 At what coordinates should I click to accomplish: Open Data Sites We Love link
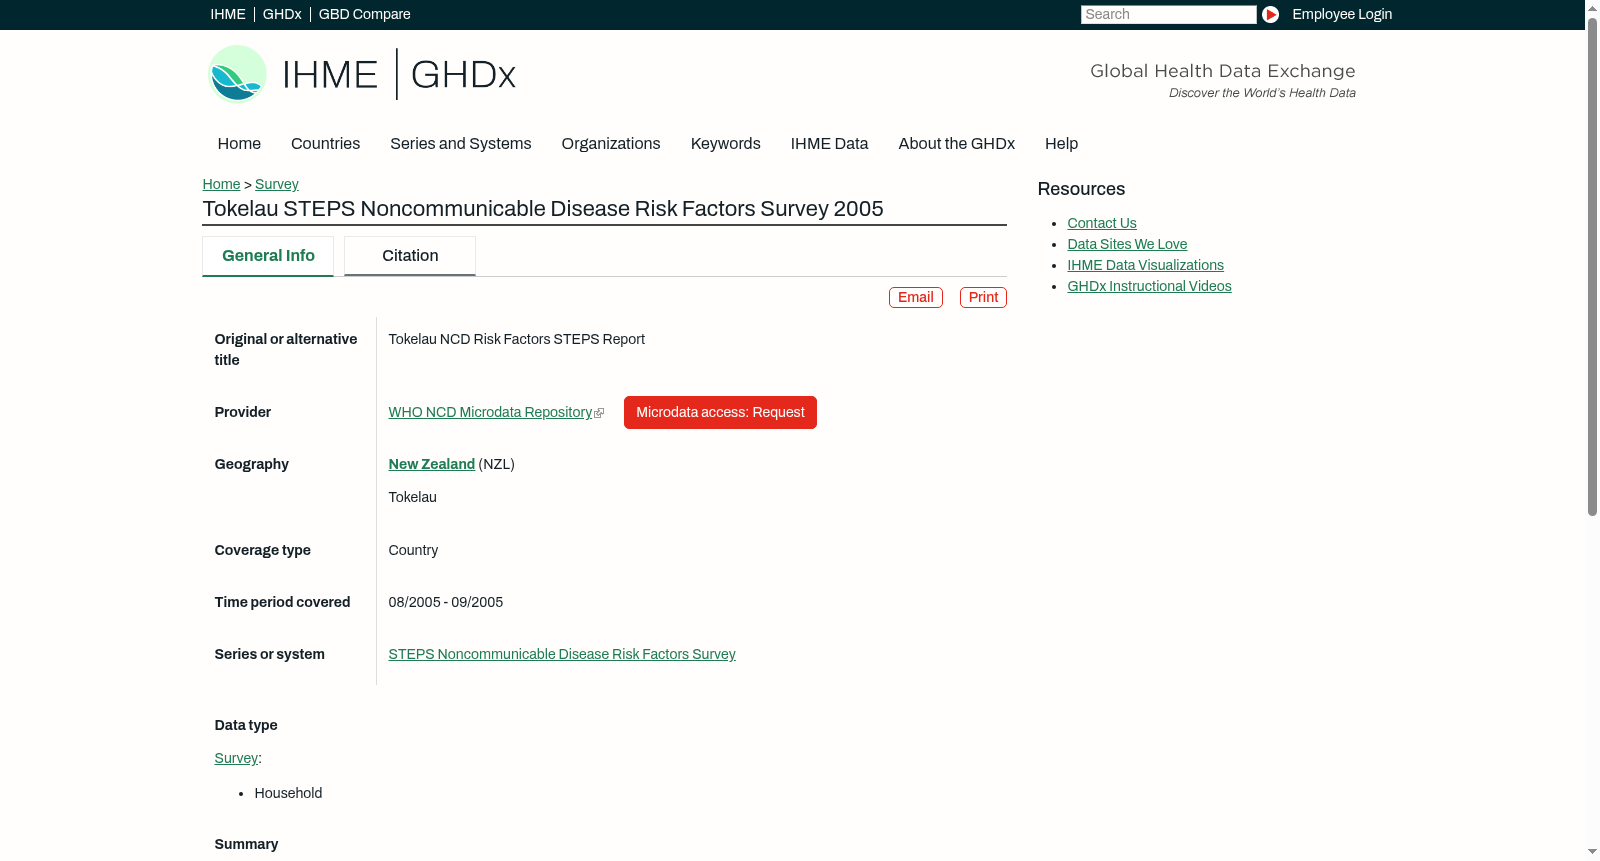(1127, 244)
